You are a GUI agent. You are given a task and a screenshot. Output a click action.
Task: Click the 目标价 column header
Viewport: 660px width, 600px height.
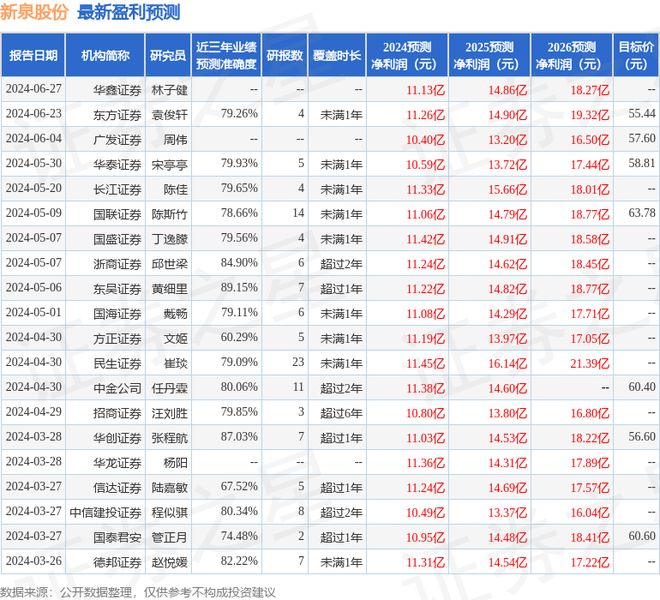pyautogui.click(x=636, y=55)
